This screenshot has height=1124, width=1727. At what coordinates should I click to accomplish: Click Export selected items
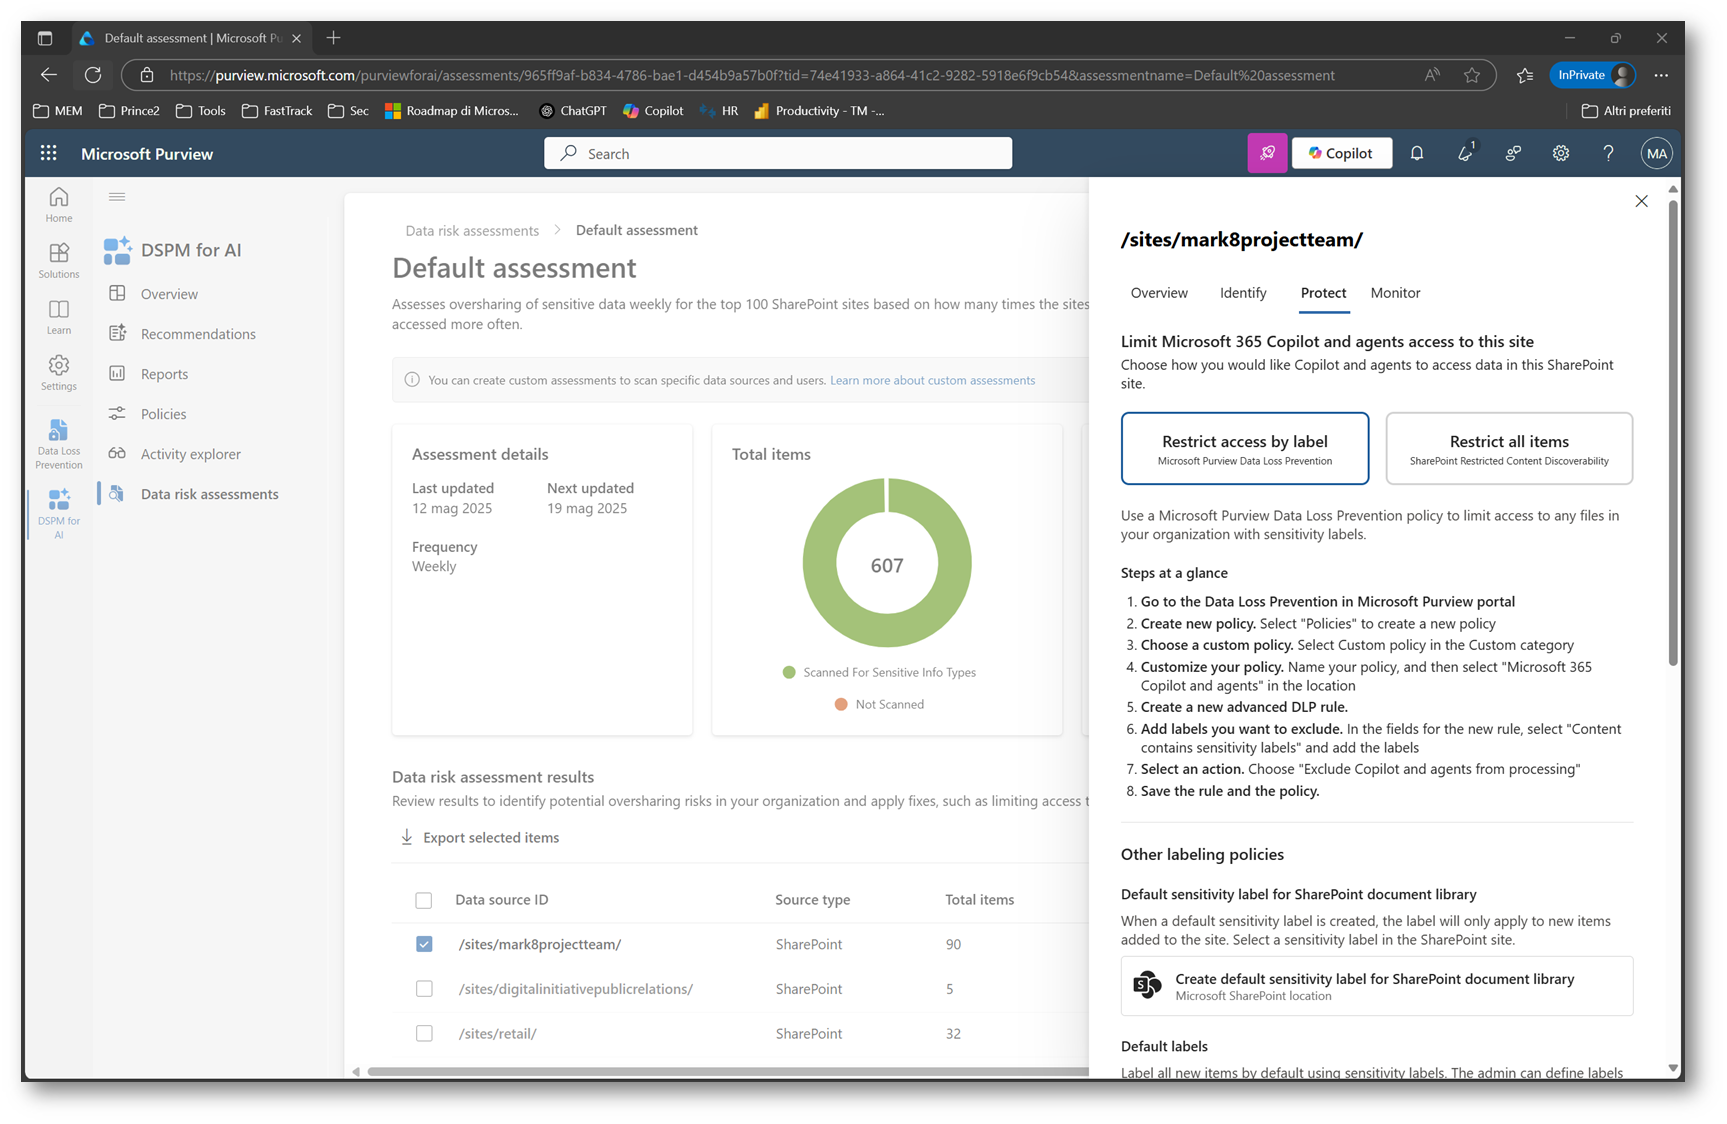coord(480,838)
